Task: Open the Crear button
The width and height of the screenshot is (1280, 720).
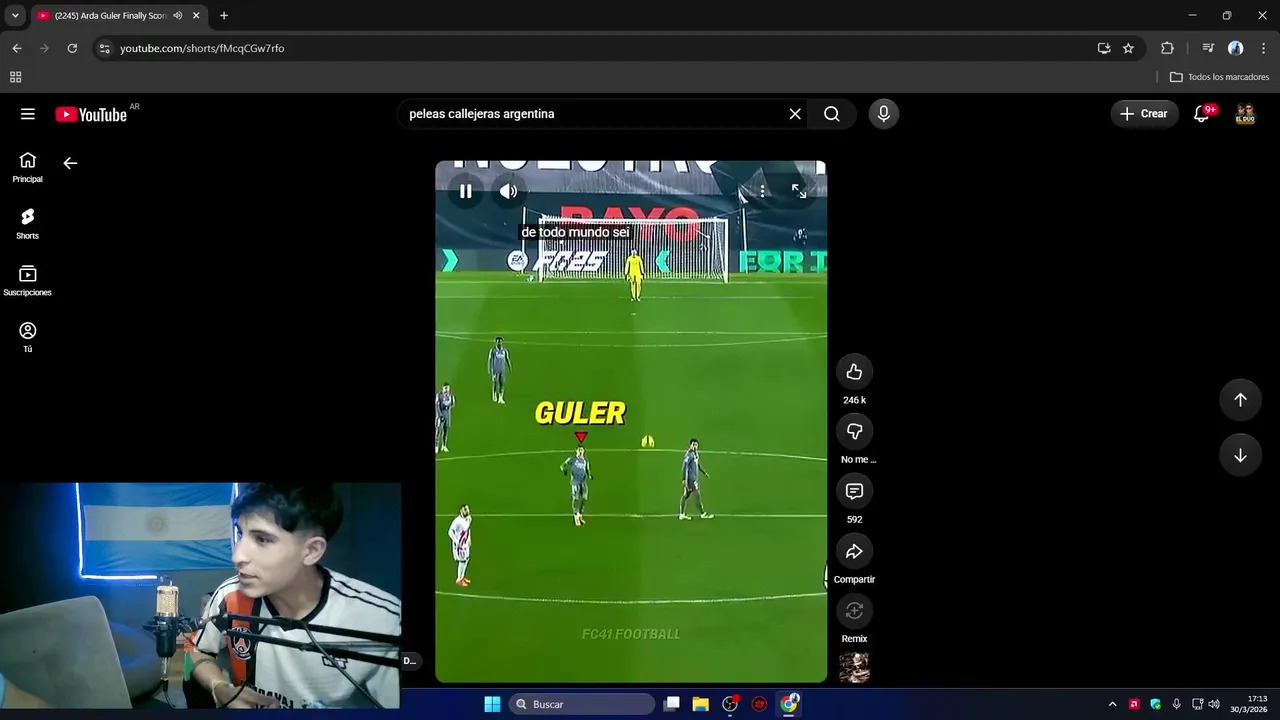Action: pos(1144,114)
